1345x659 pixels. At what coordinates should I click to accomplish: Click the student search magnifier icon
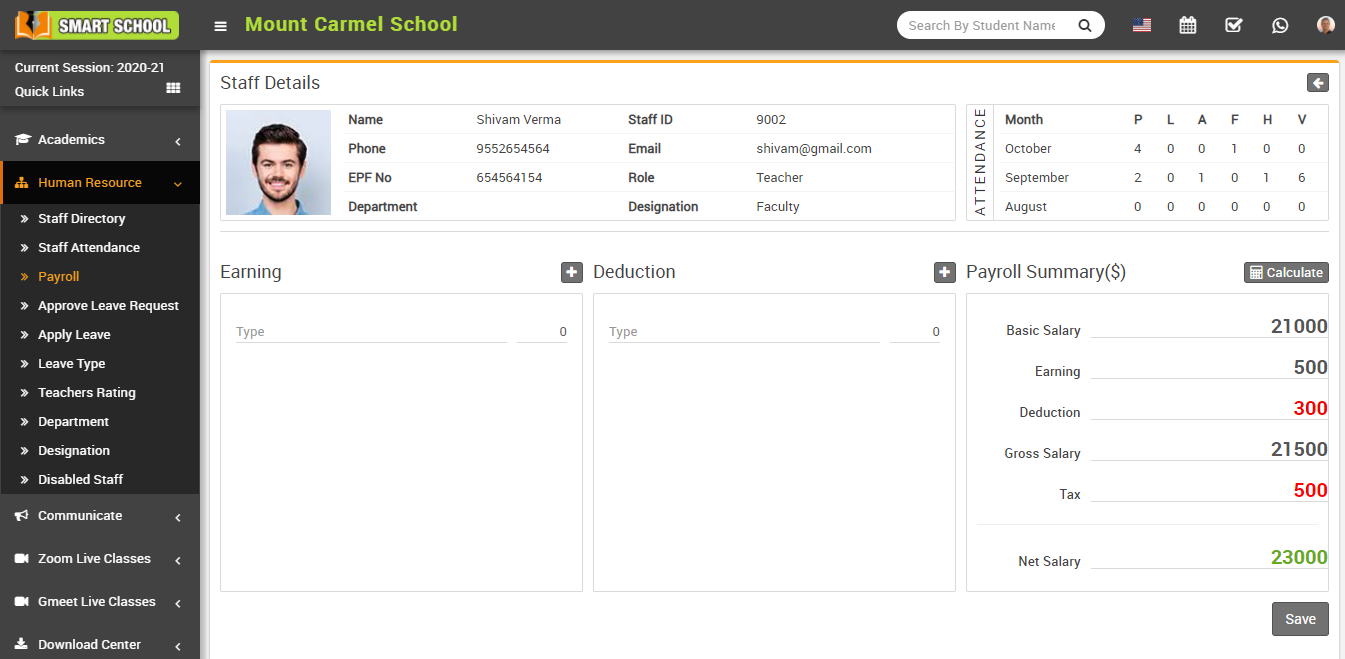coord(1085,25)
